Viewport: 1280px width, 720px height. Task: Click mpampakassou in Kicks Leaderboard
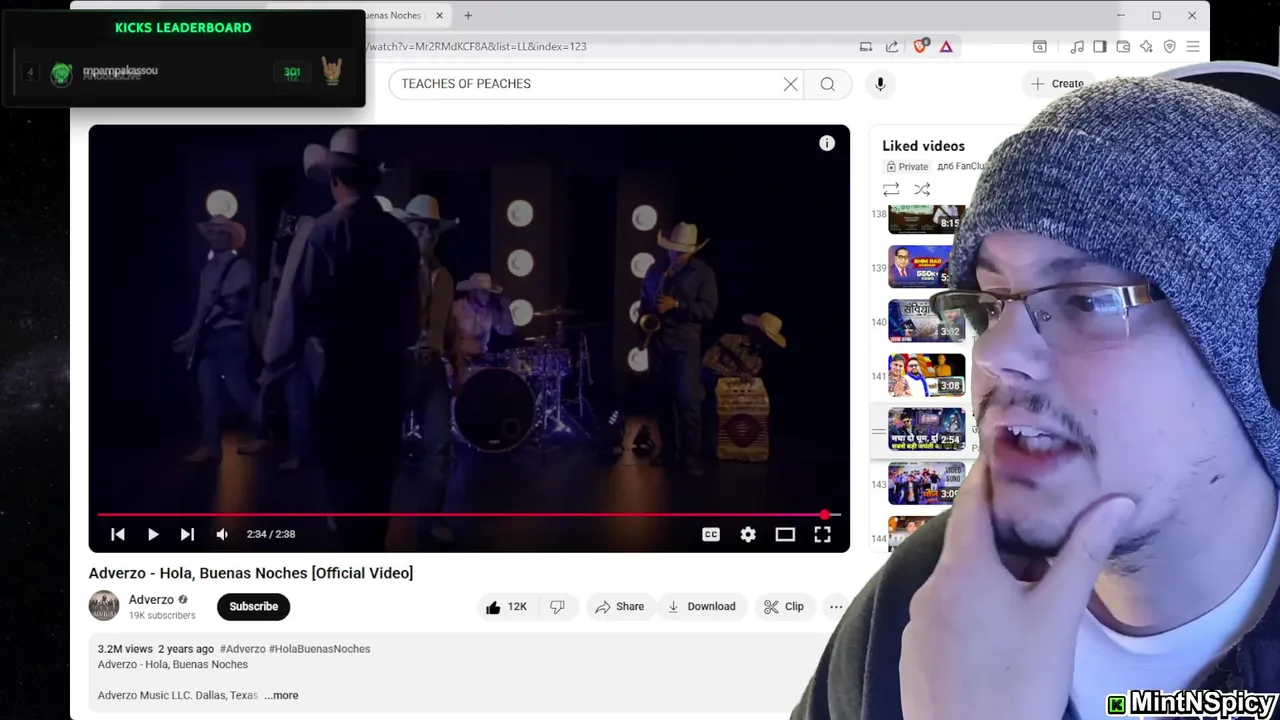click(x=120, y=71)
